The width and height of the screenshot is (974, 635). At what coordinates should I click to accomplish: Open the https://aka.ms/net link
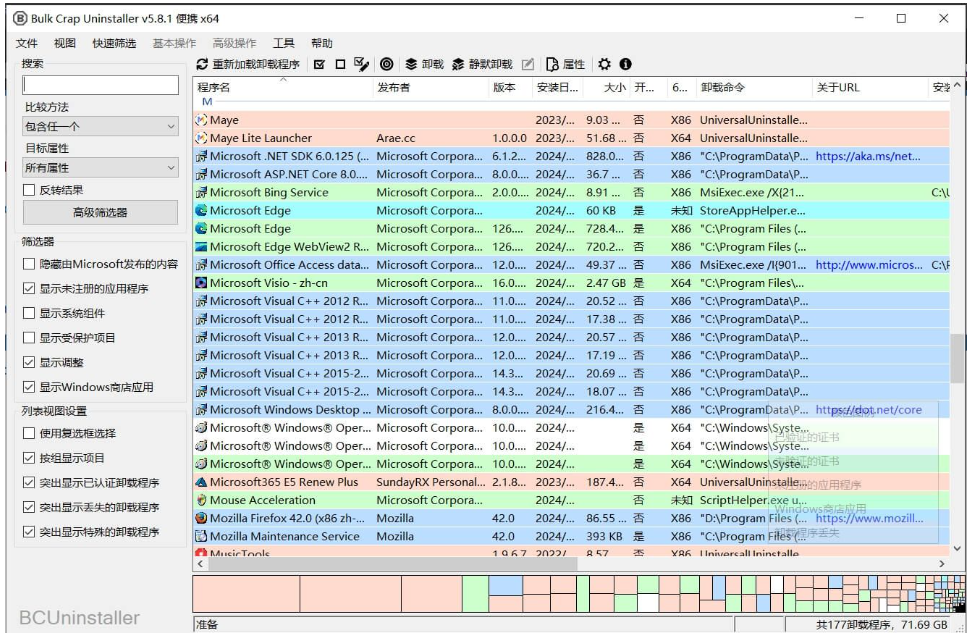(868, 157)
